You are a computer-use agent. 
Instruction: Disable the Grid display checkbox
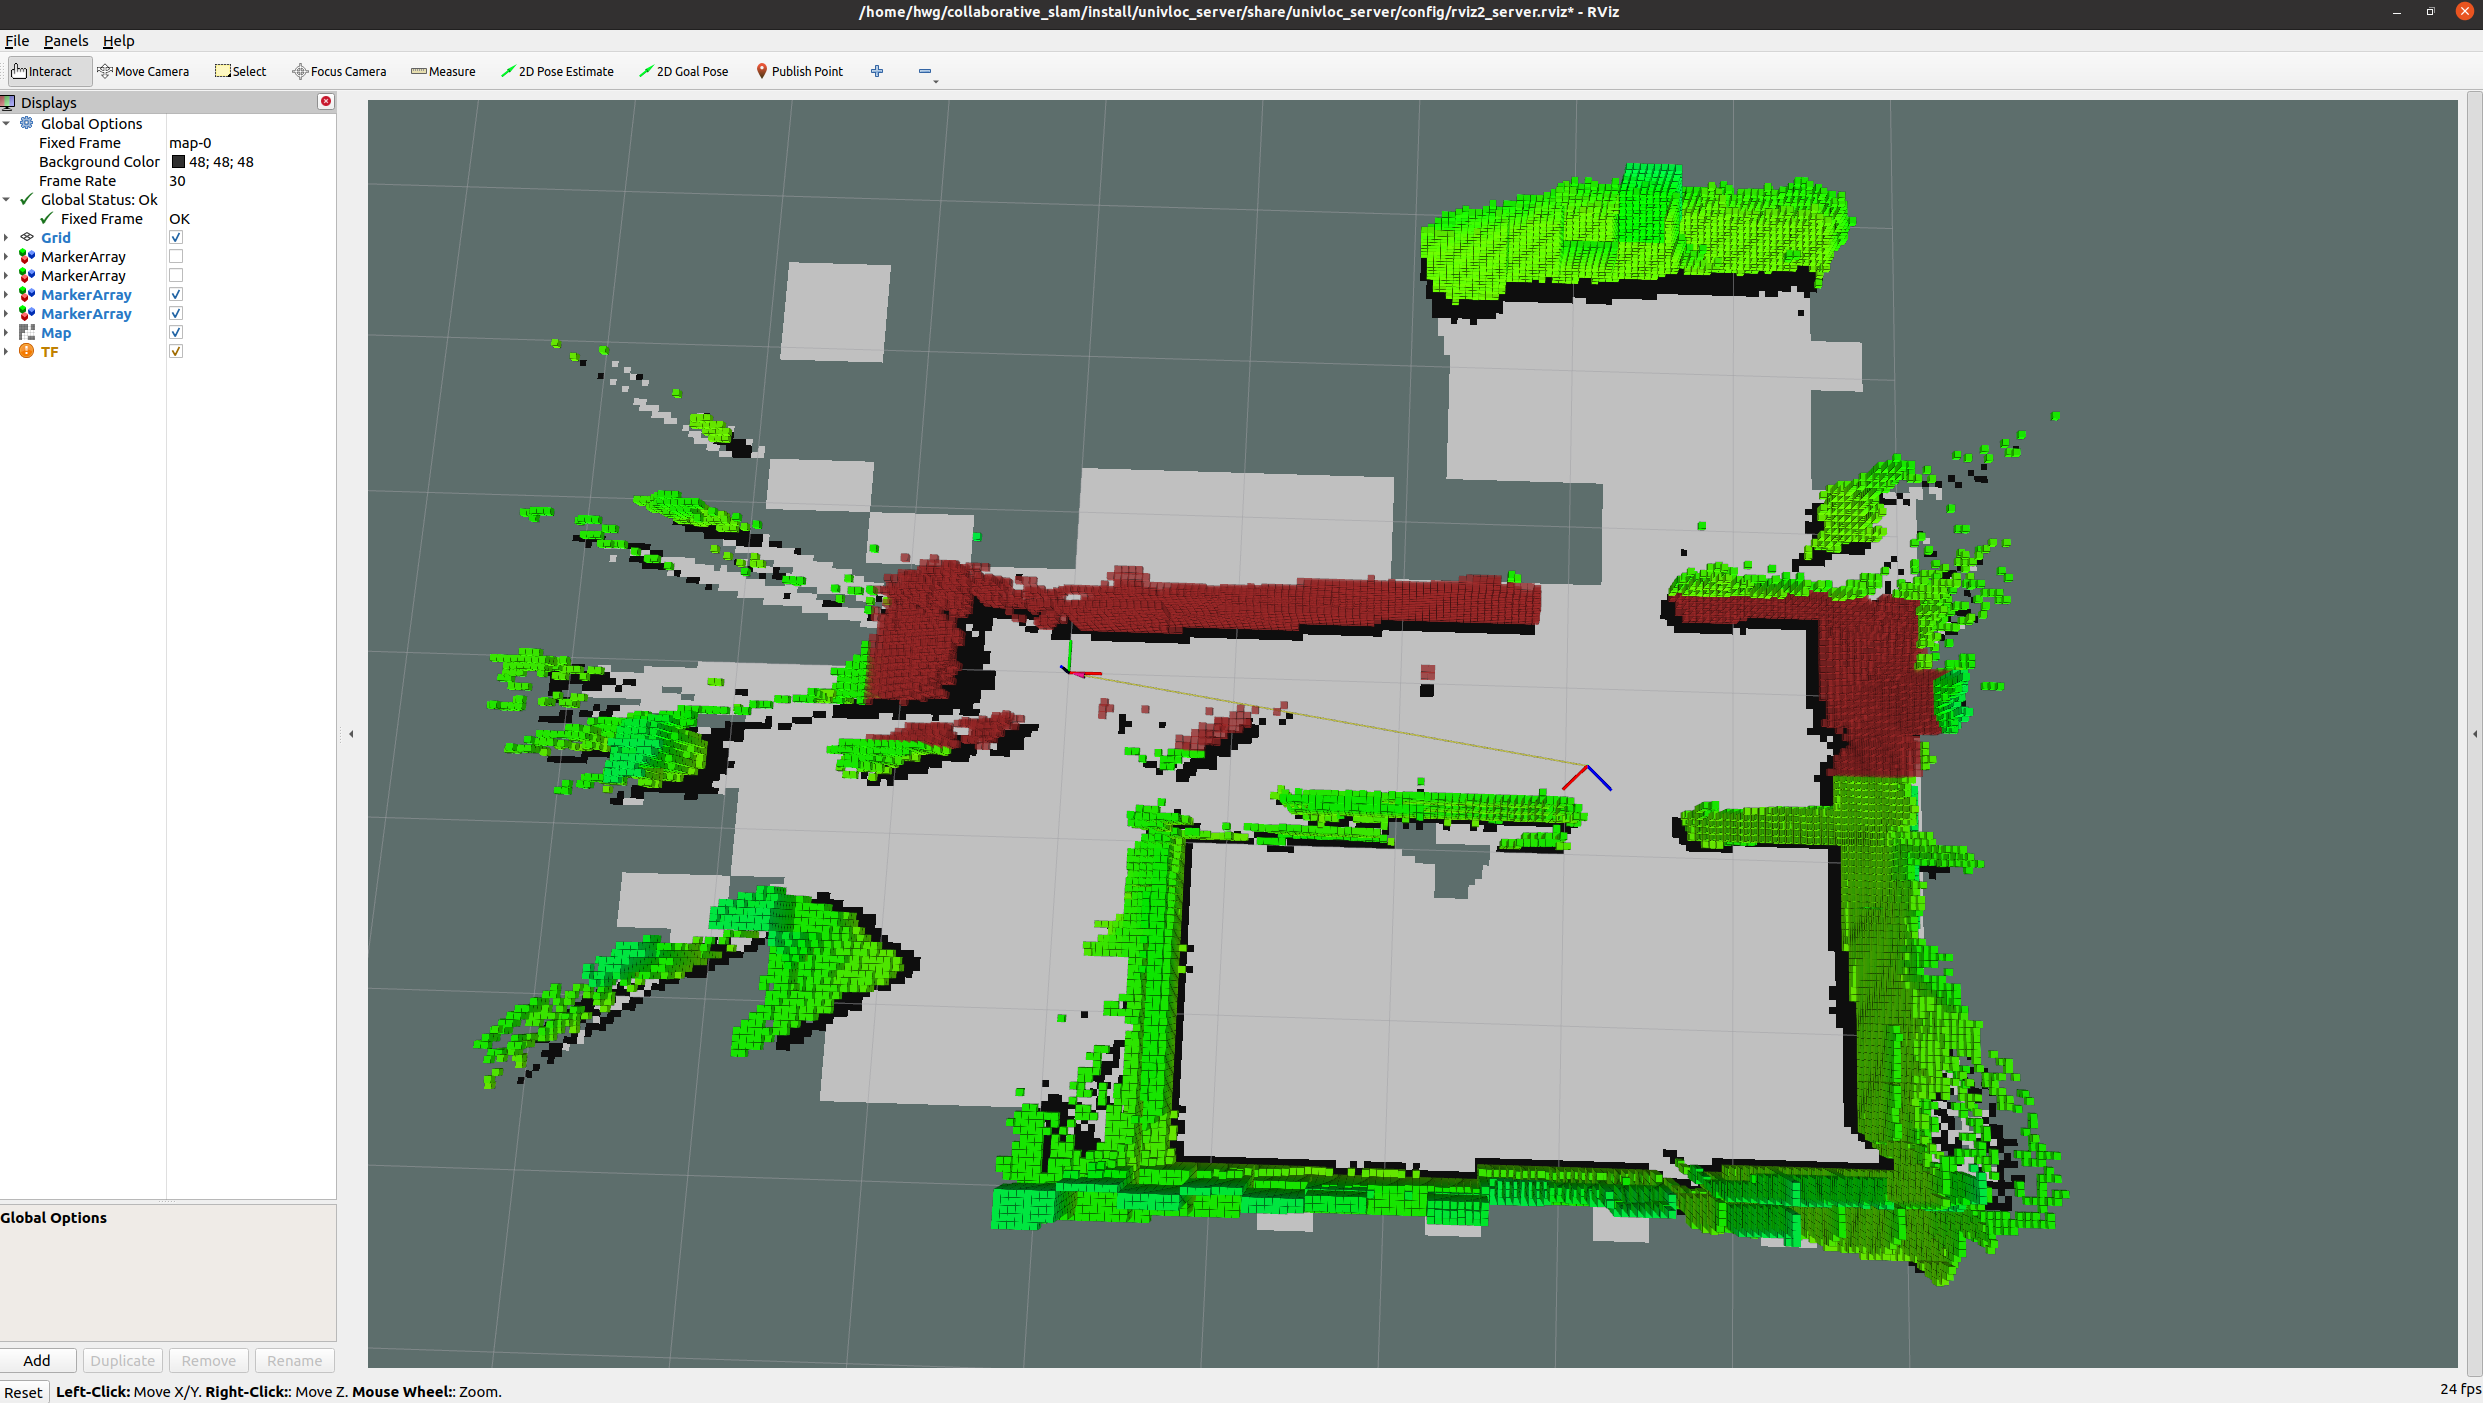click(x=176, y=237)
